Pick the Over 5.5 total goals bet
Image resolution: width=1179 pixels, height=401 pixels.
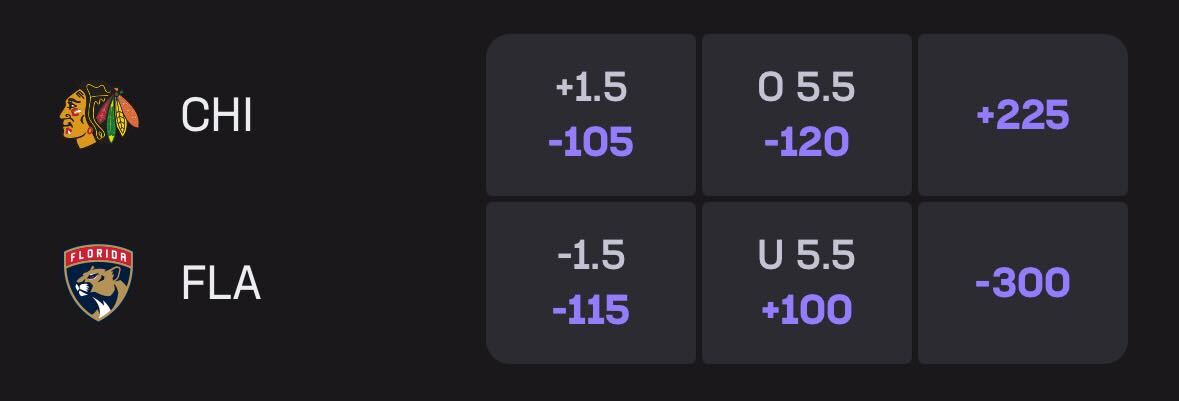tap(806, 115)
